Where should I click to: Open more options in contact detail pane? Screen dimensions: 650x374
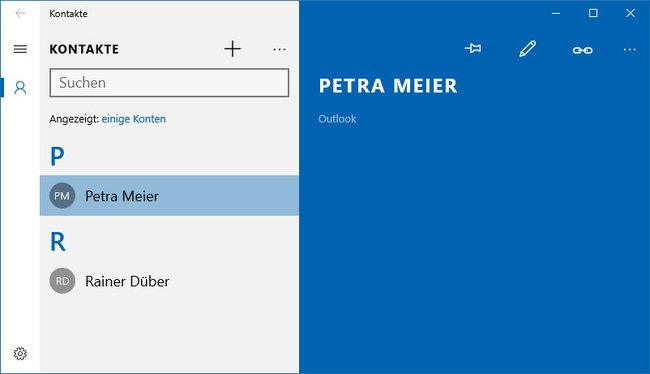point(629,50)
